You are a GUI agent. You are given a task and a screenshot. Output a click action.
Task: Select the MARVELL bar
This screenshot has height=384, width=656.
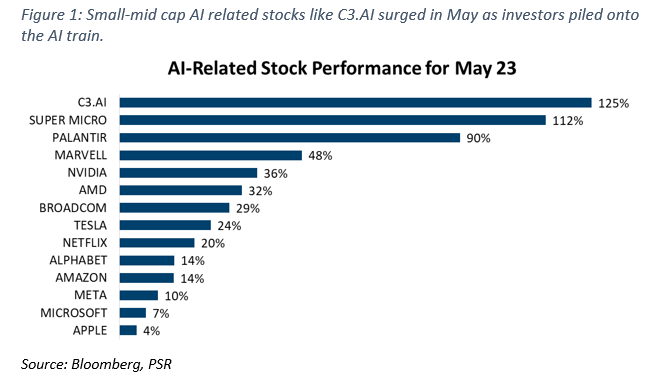(x=210, y=156)
